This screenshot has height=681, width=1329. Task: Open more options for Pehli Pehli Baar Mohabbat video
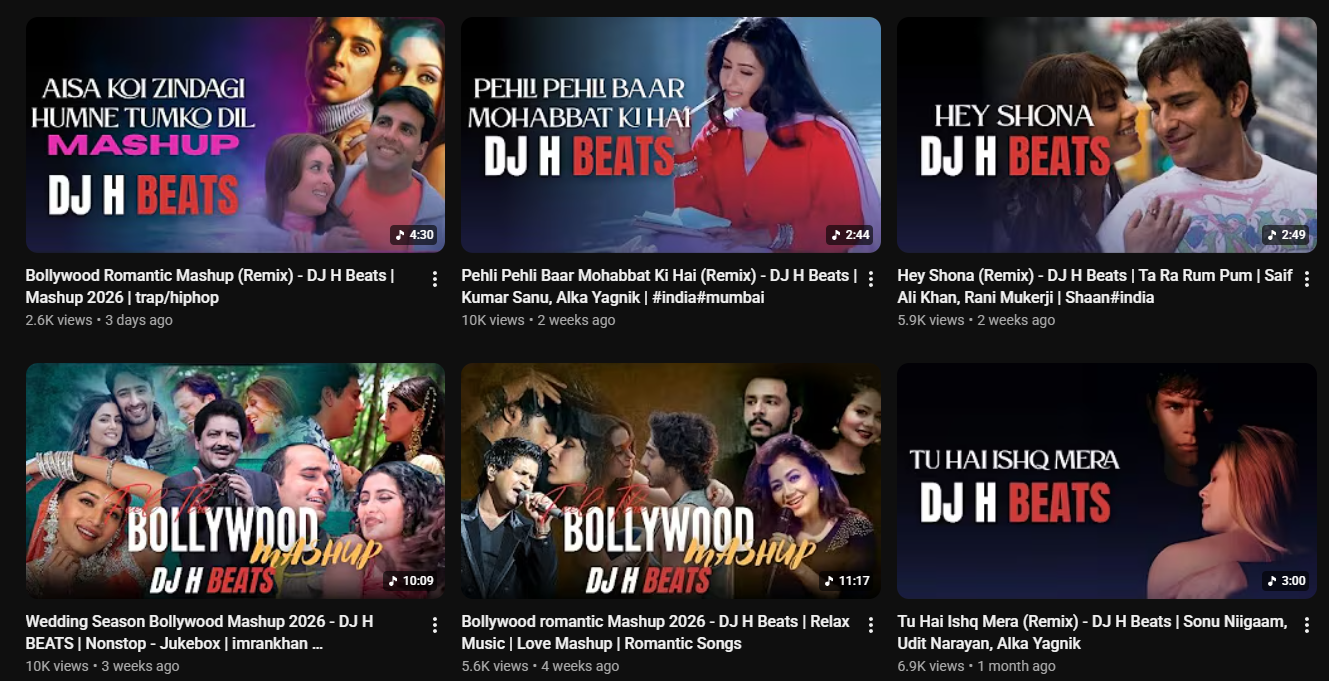click(x=871, y=279)
